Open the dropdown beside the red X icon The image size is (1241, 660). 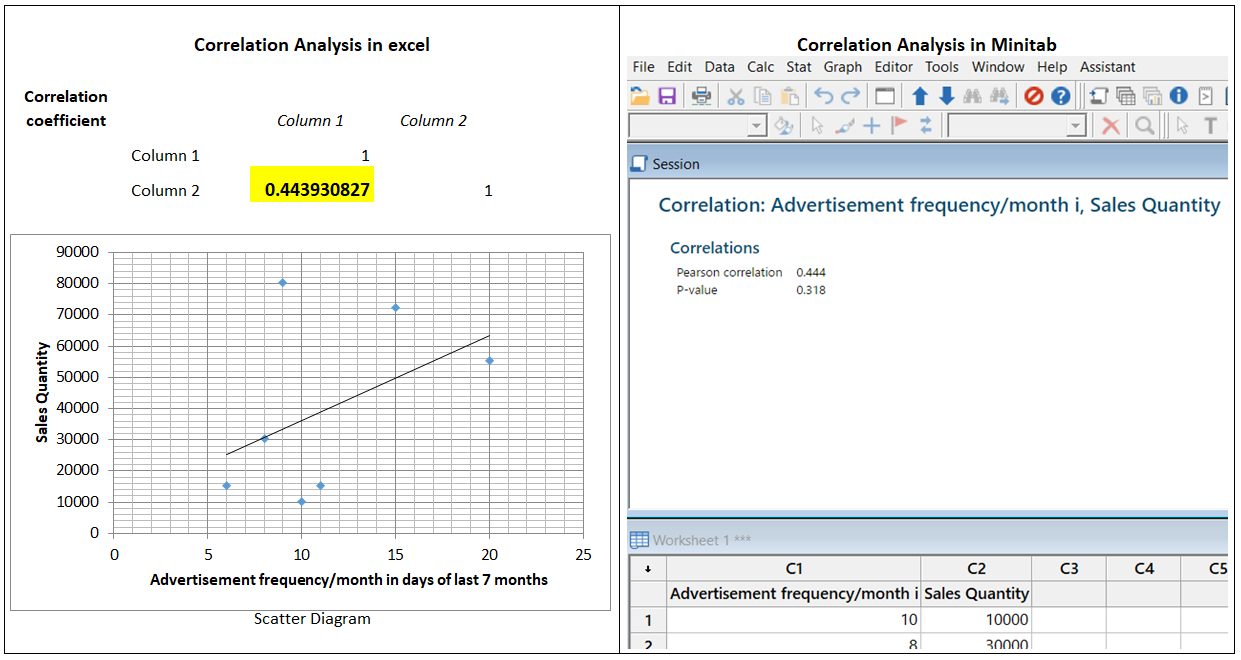tap(1077, 125)
